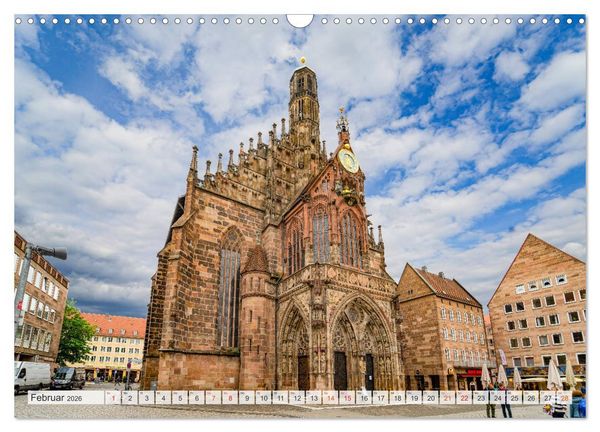Select day 6 in the calendar strip
Viewport: 600px width, 432px height.
coord(196,398)
